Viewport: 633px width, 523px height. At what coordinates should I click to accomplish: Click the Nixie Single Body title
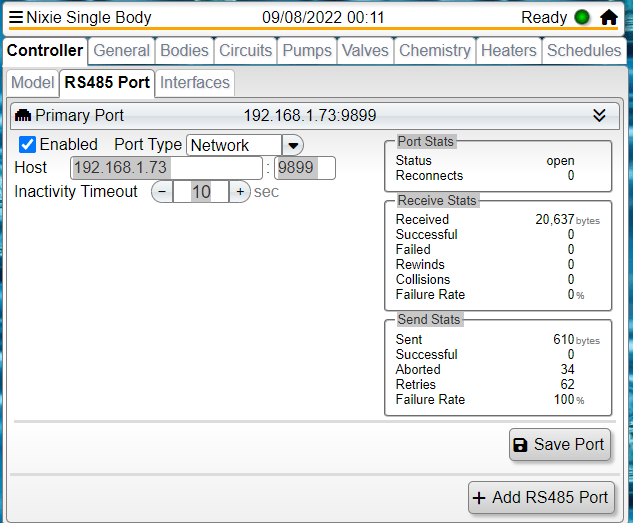[89, 17]
